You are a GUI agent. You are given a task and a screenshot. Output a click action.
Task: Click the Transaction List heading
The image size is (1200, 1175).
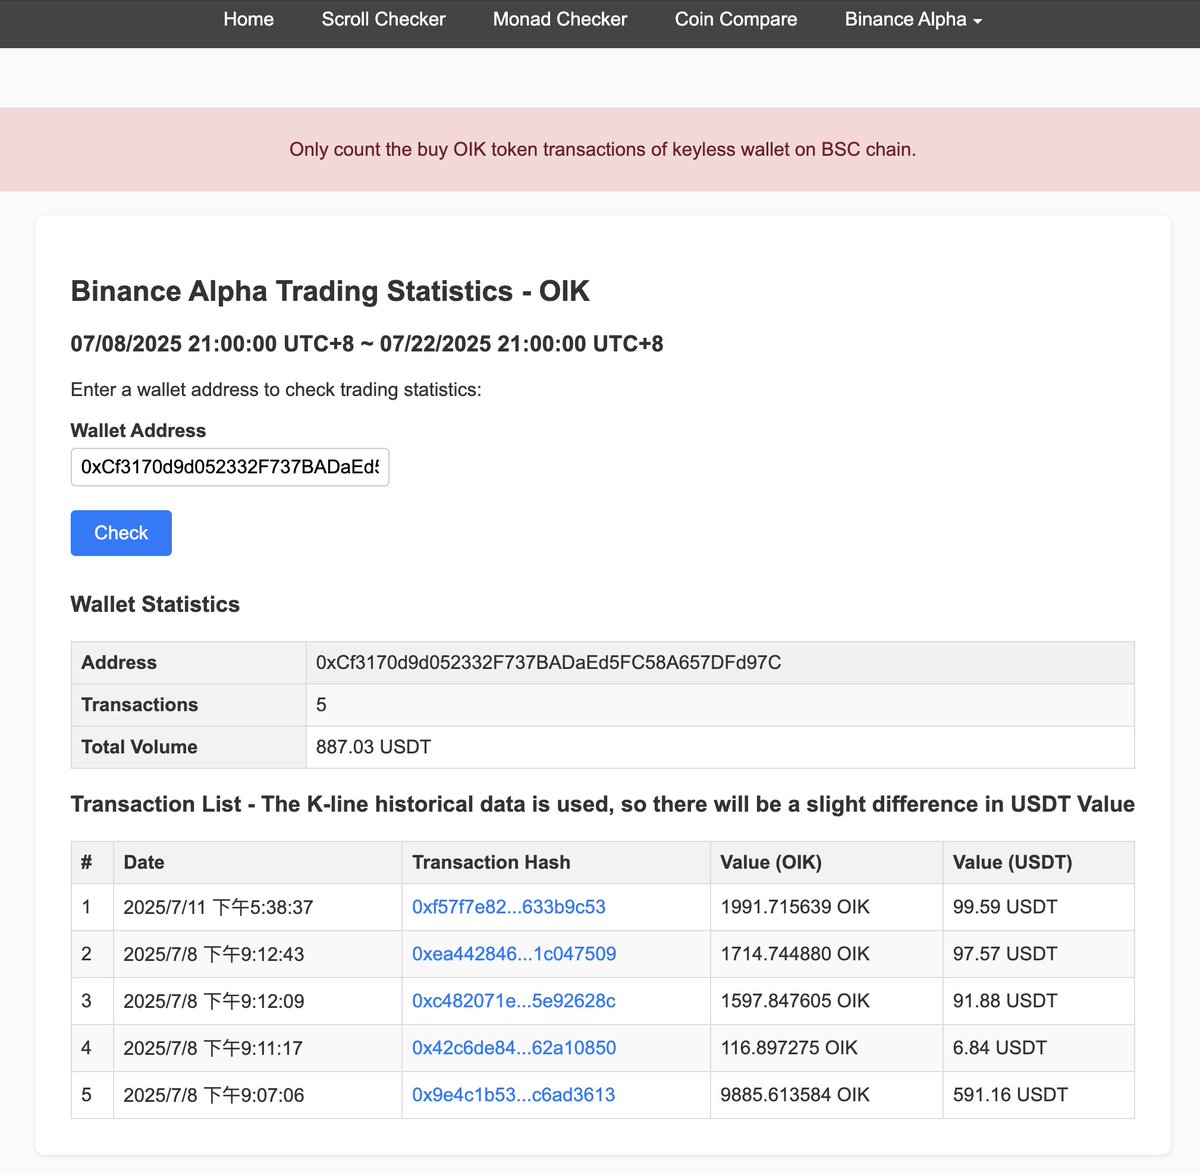pos(603,804)
